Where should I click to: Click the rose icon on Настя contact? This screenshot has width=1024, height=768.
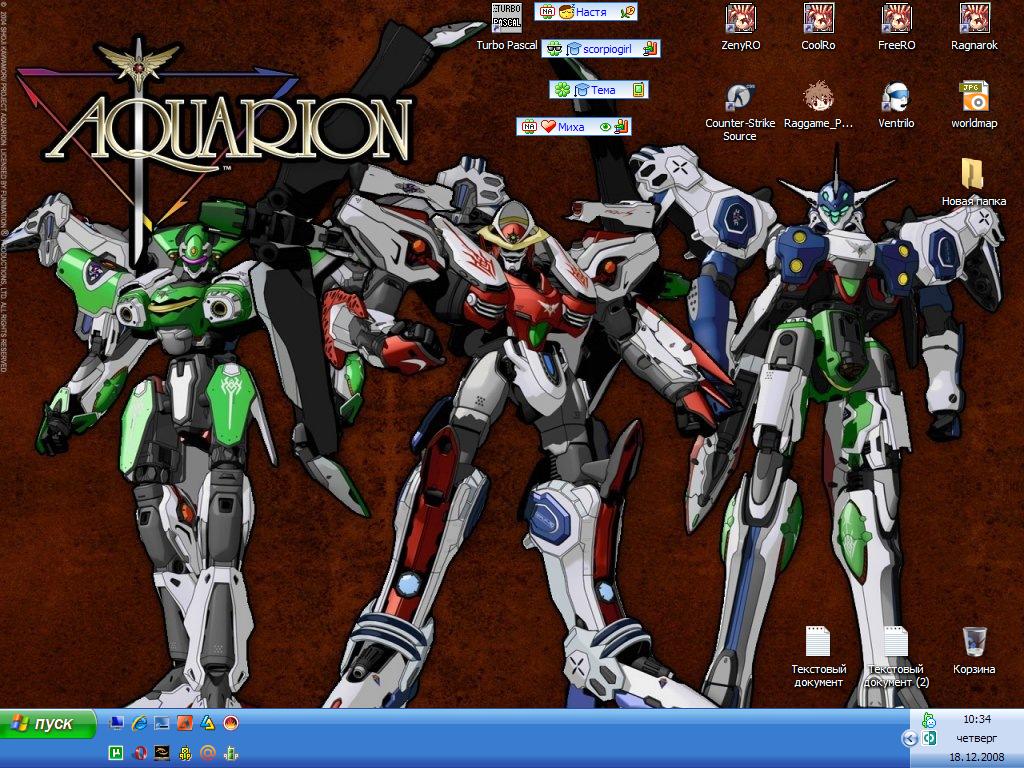(627, 12)
